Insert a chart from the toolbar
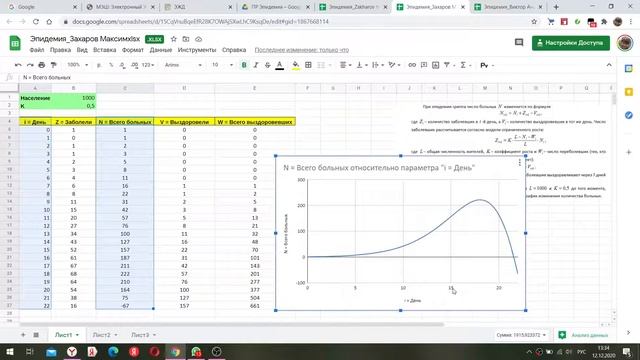640x360 pixels. [436, 65]
